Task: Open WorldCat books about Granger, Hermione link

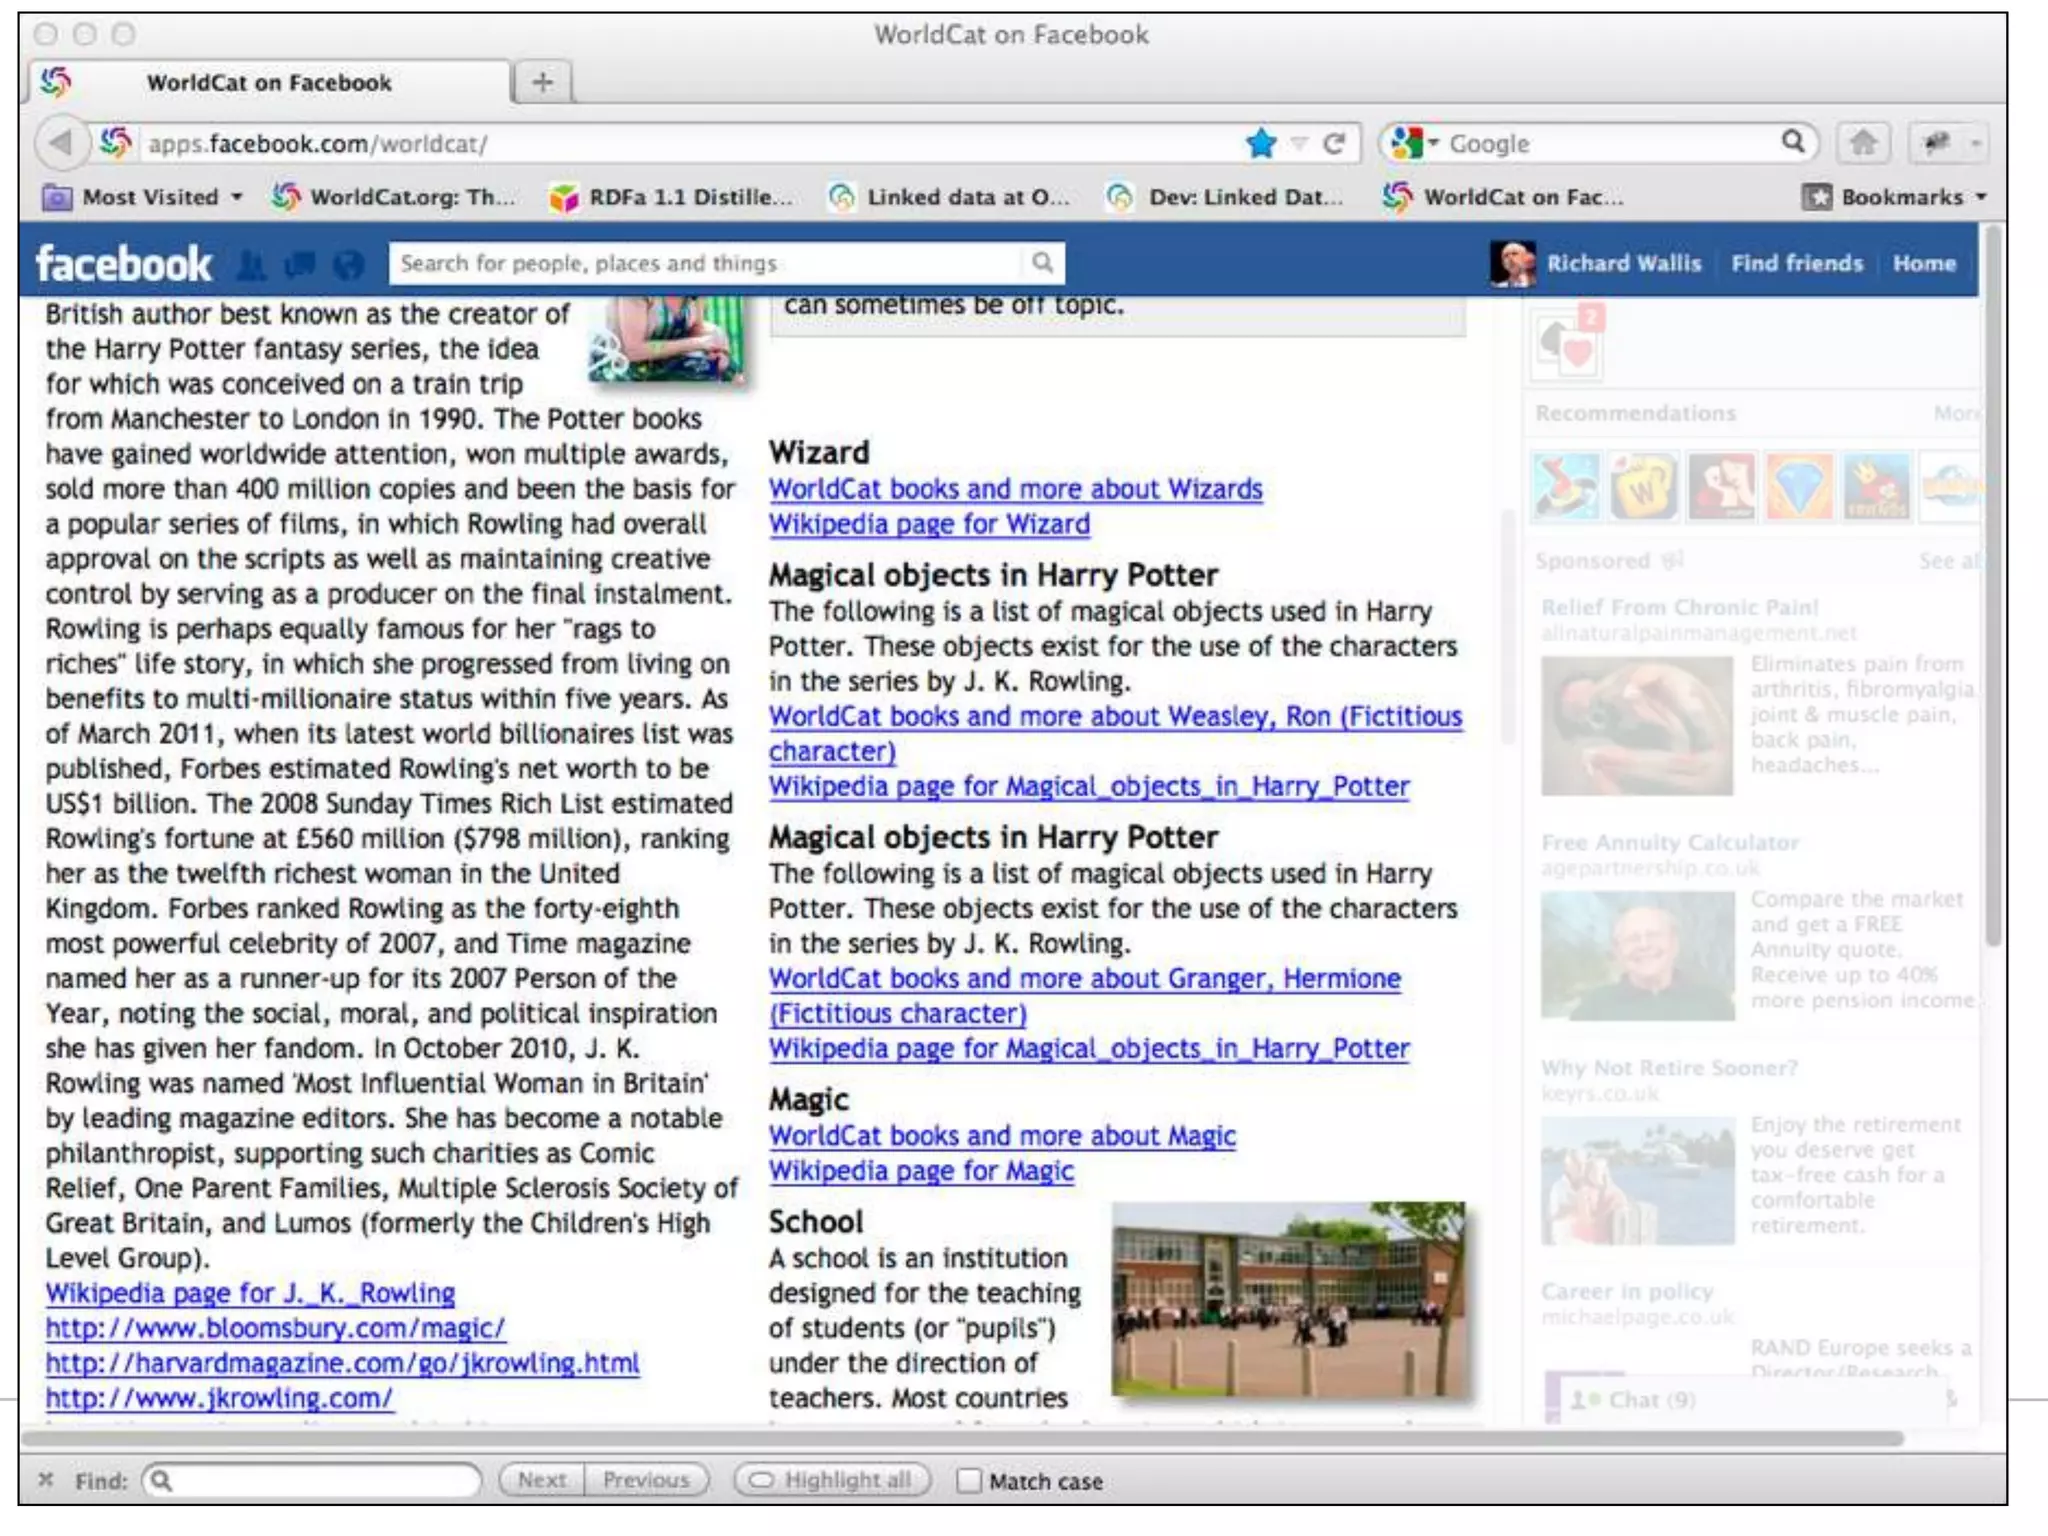Action: 1085,995
